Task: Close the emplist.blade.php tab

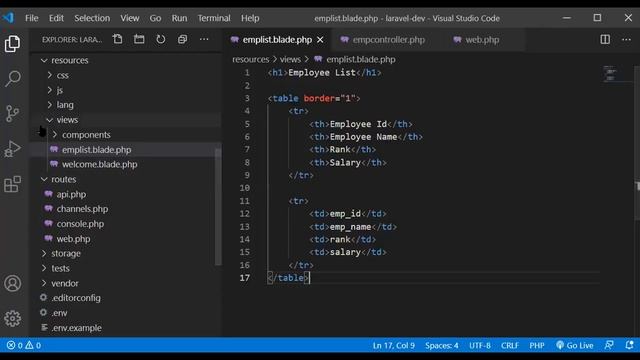Action: pos(320,40)
